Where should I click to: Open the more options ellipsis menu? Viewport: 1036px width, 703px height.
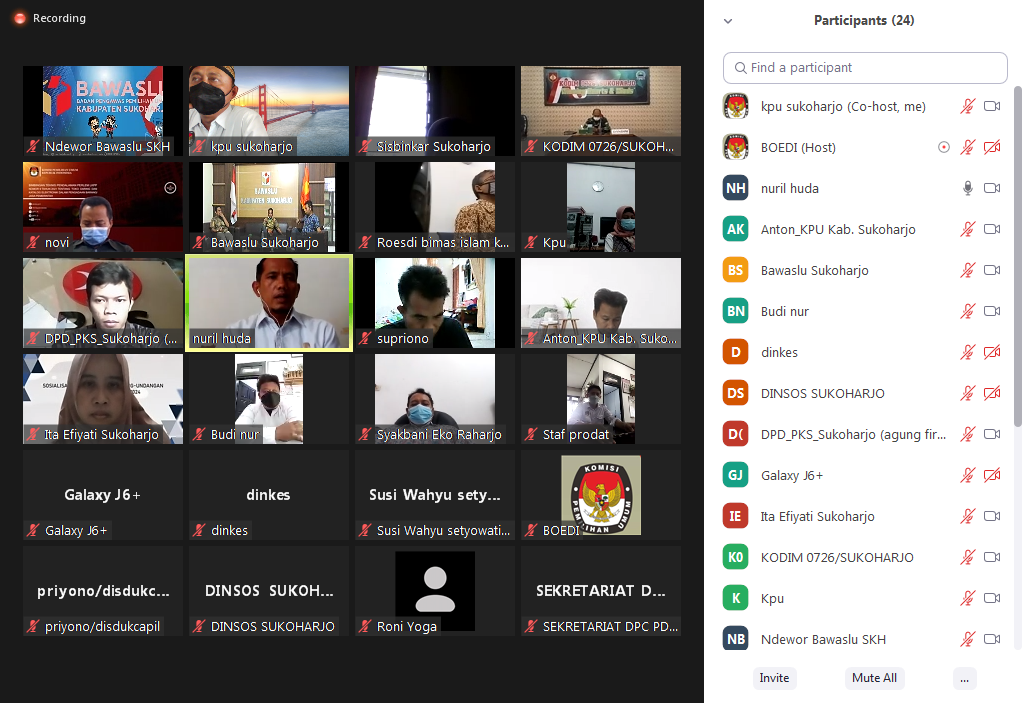[964, 678]
